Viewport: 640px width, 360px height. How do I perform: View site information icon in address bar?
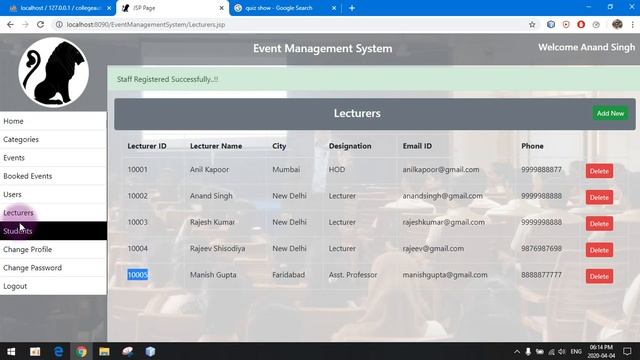[x=59, y=24]
